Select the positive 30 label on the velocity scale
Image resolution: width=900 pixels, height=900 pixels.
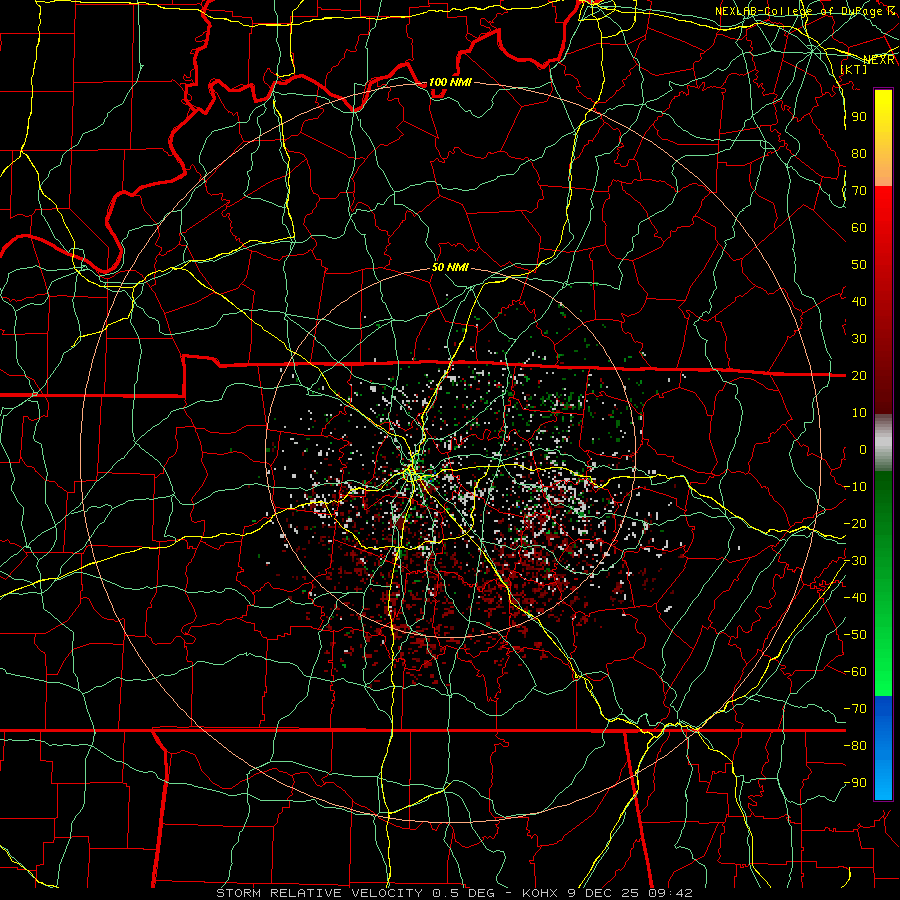859,339
